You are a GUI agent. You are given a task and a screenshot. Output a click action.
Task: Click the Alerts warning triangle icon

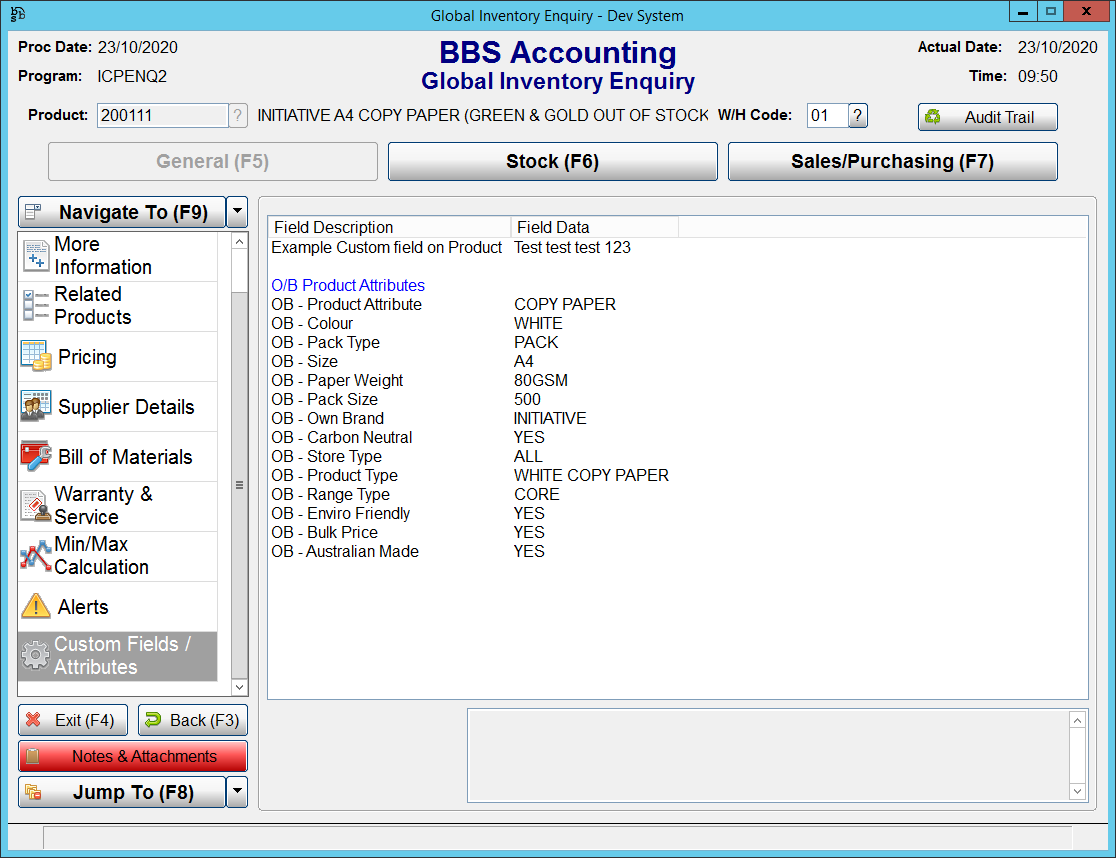click(x=36, y=606)
